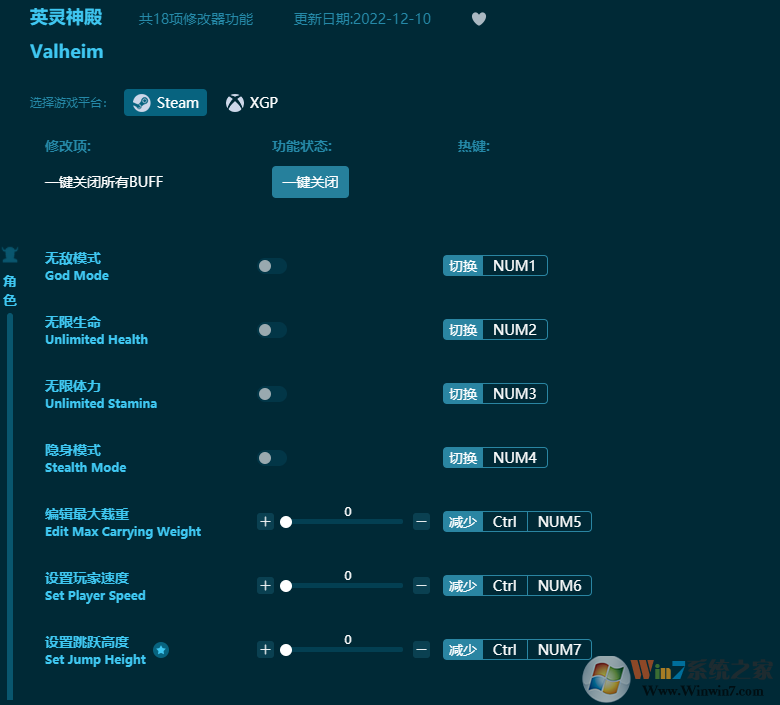780x705 pixels.
Task: Click the star badge beside Set Jump Height
Action: click(161, 650)
